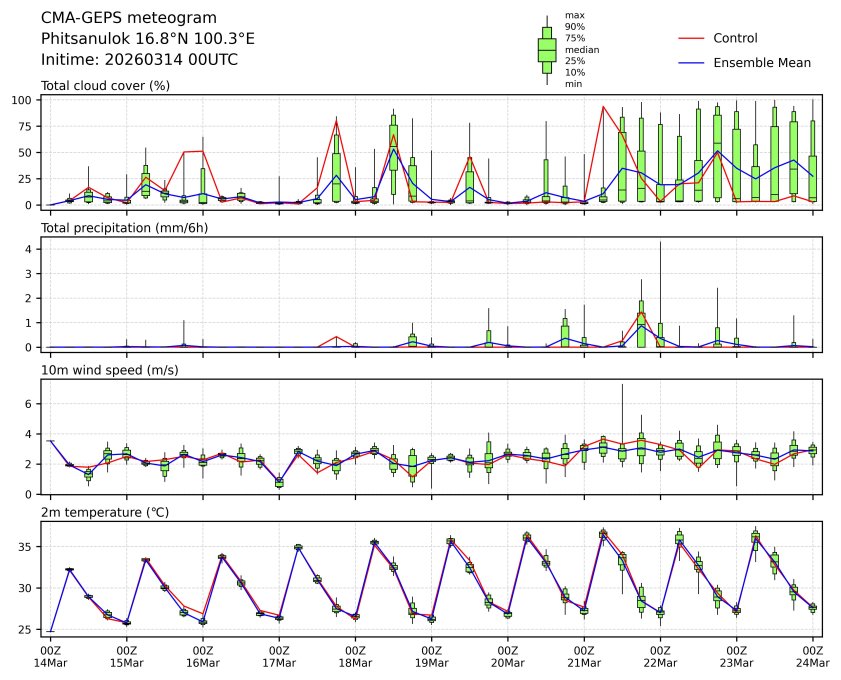
Task: Select the 'Ensemble Mean' legend label
Action: point(761,62)
